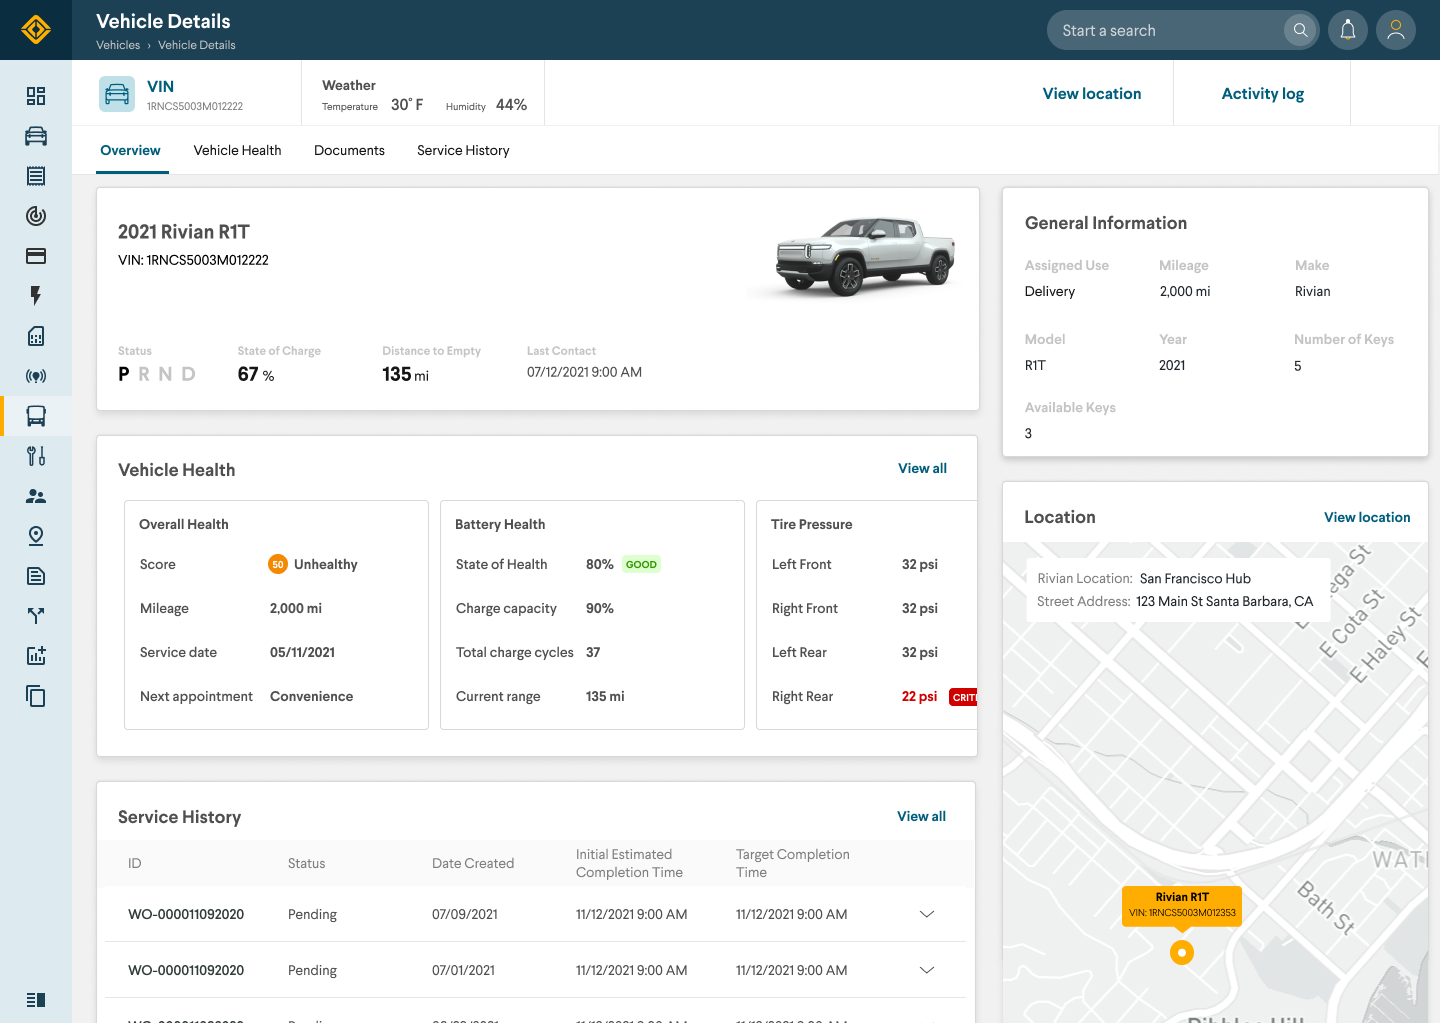
Task: Click the Status column header
Action: [x=306, y=863]
